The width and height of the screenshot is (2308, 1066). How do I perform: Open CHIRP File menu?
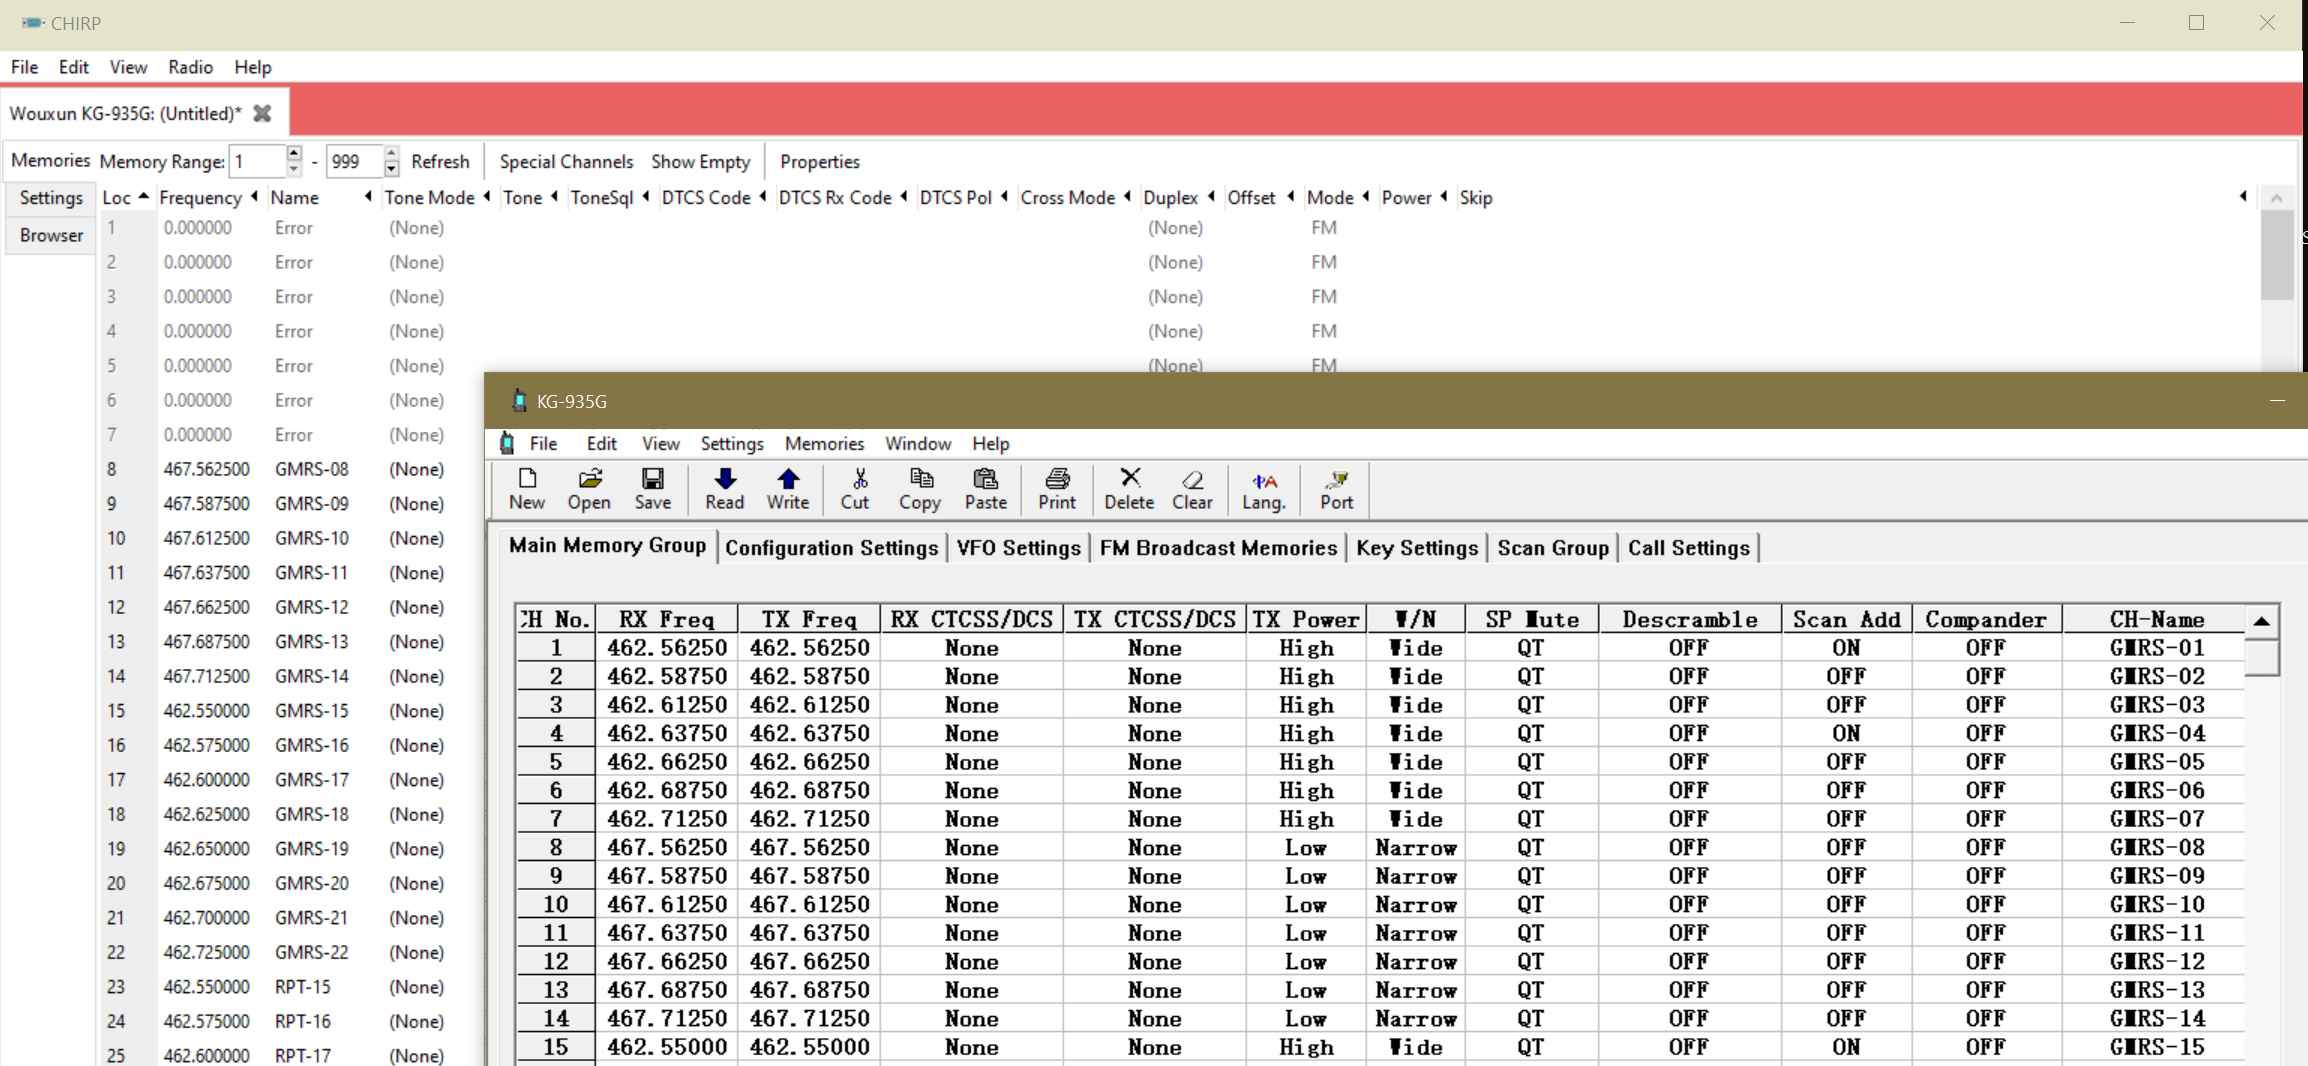click(24, 67)
